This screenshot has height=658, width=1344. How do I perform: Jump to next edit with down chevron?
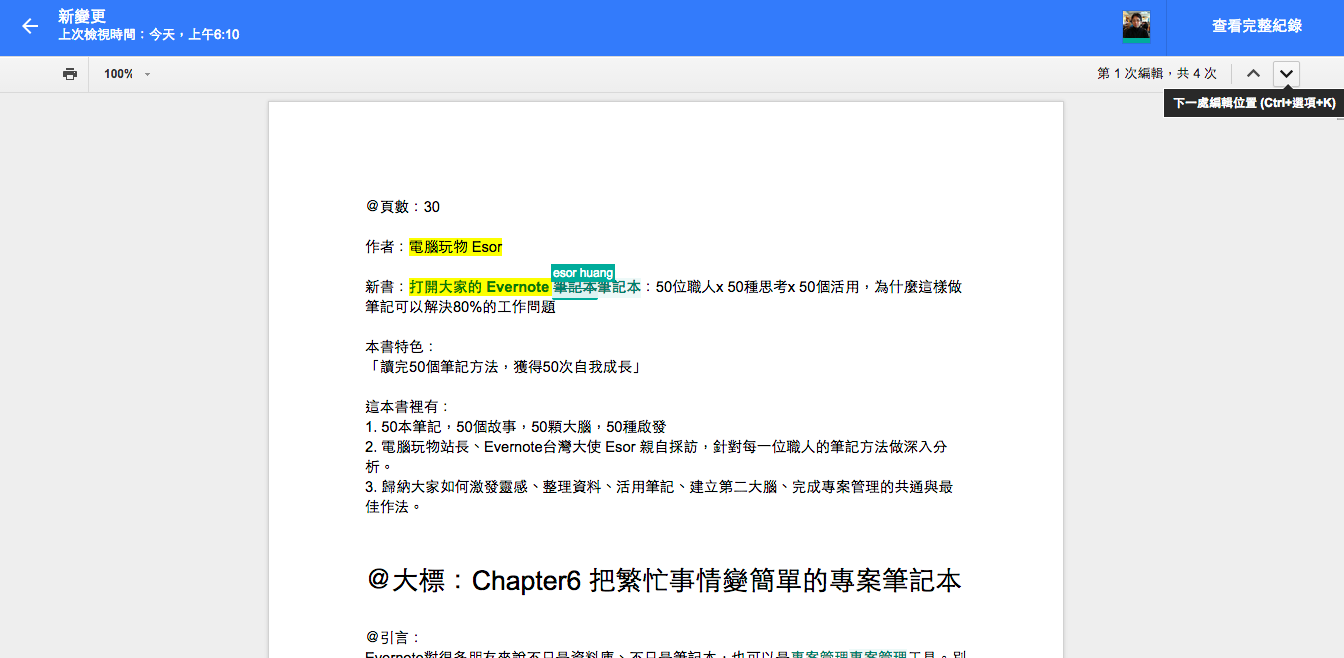click(1286, 74)
